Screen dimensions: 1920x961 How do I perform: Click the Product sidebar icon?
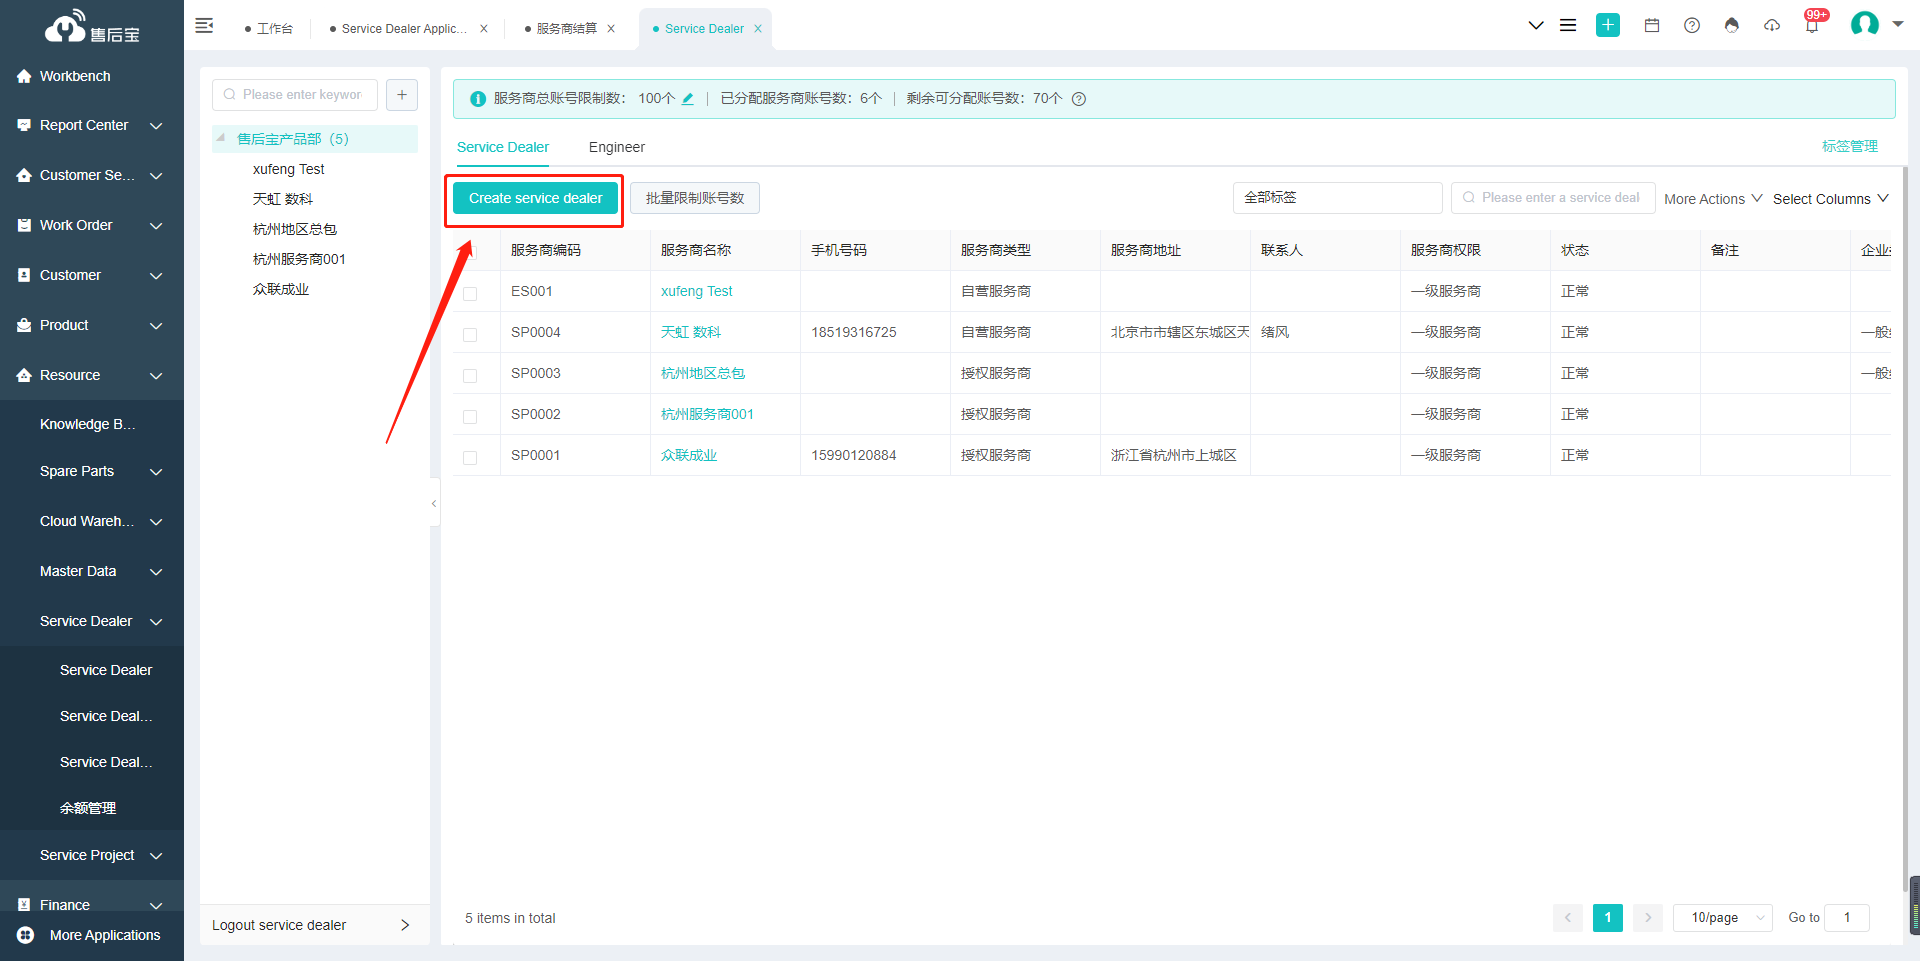click(x=24, y=325)
